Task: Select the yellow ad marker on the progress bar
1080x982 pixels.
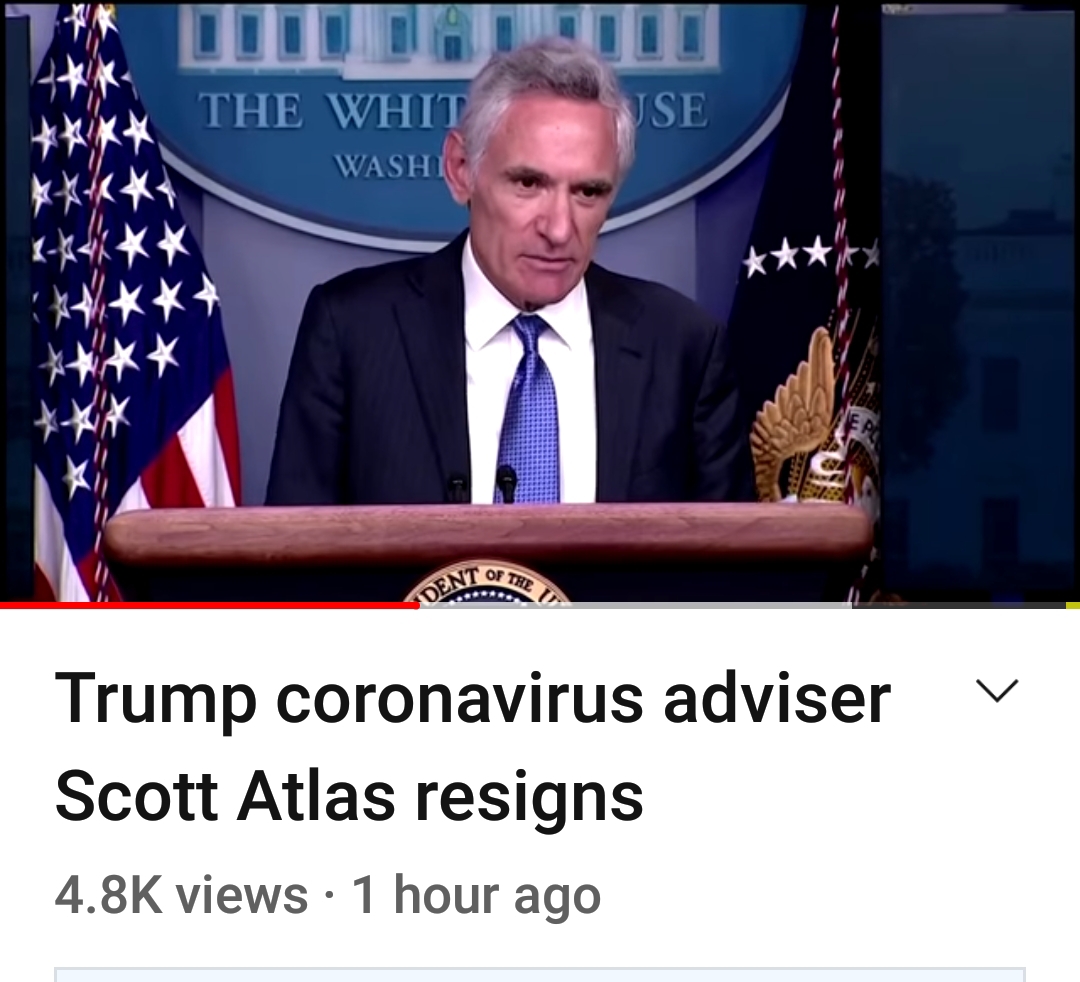Action: click(x=1072, y=605)
